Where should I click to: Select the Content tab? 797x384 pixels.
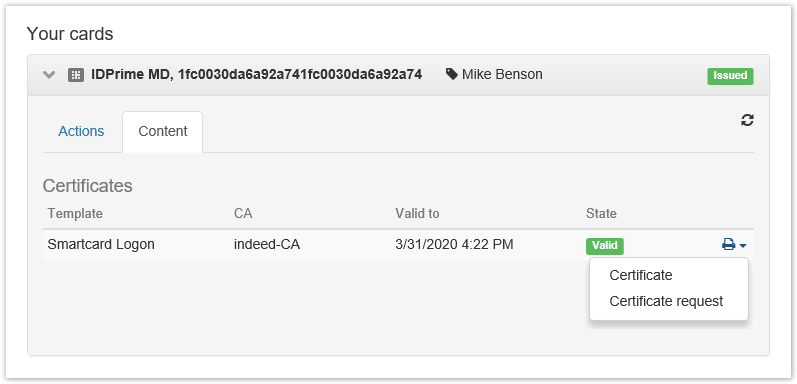(163, 131)
